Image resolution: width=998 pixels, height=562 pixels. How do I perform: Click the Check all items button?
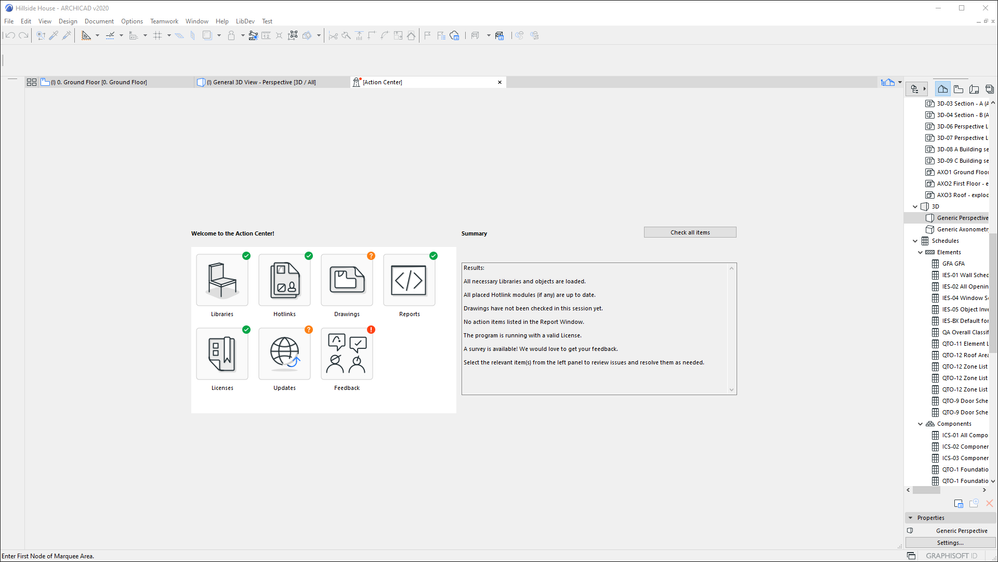coord(690,232)
